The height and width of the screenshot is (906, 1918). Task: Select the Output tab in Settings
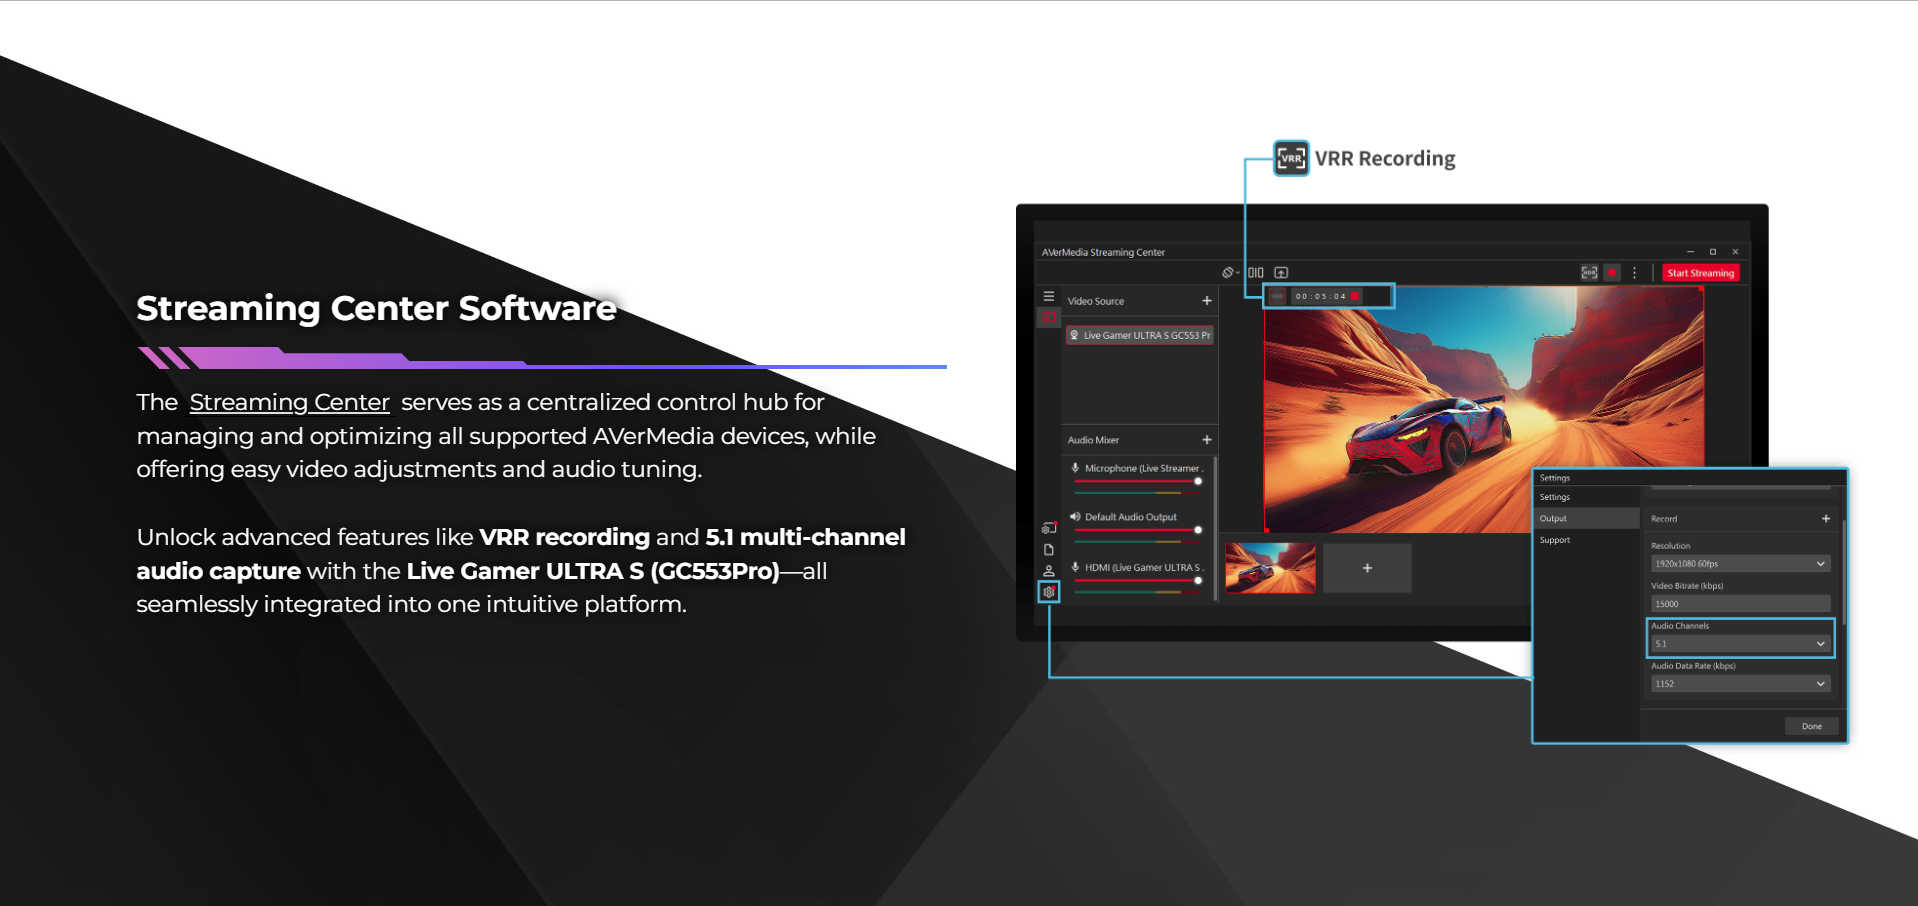1554,519
